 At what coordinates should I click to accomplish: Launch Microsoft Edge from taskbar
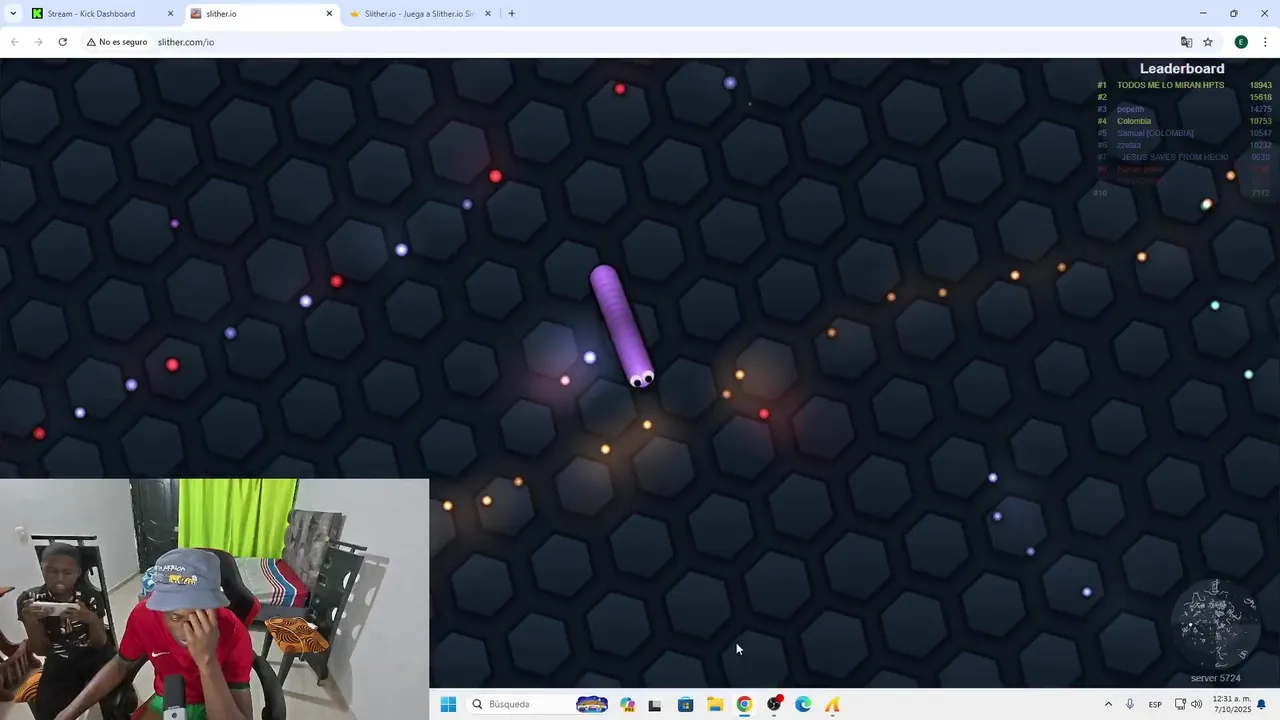tap(803, 704)
